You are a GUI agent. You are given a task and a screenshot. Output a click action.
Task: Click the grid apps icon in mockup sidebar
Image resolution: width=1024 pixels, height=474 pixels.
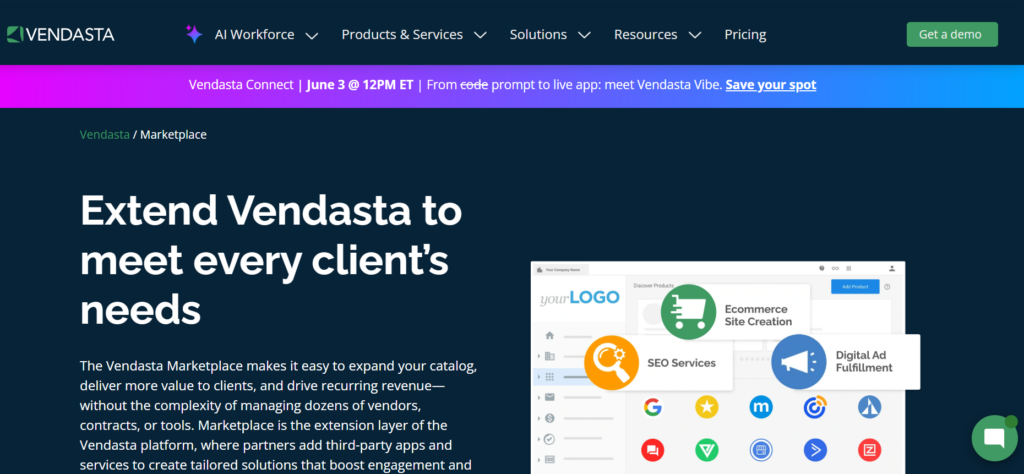549,377
